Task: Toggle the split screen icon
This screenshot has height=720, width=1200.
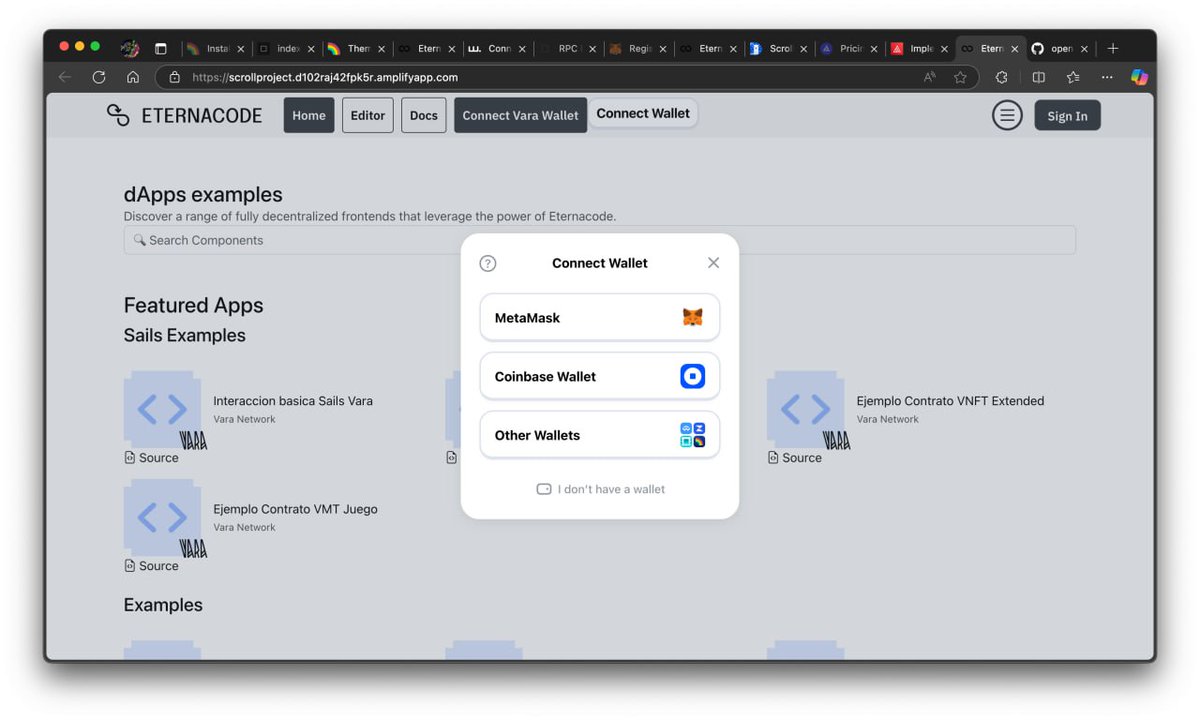Action: [1038, 77]
